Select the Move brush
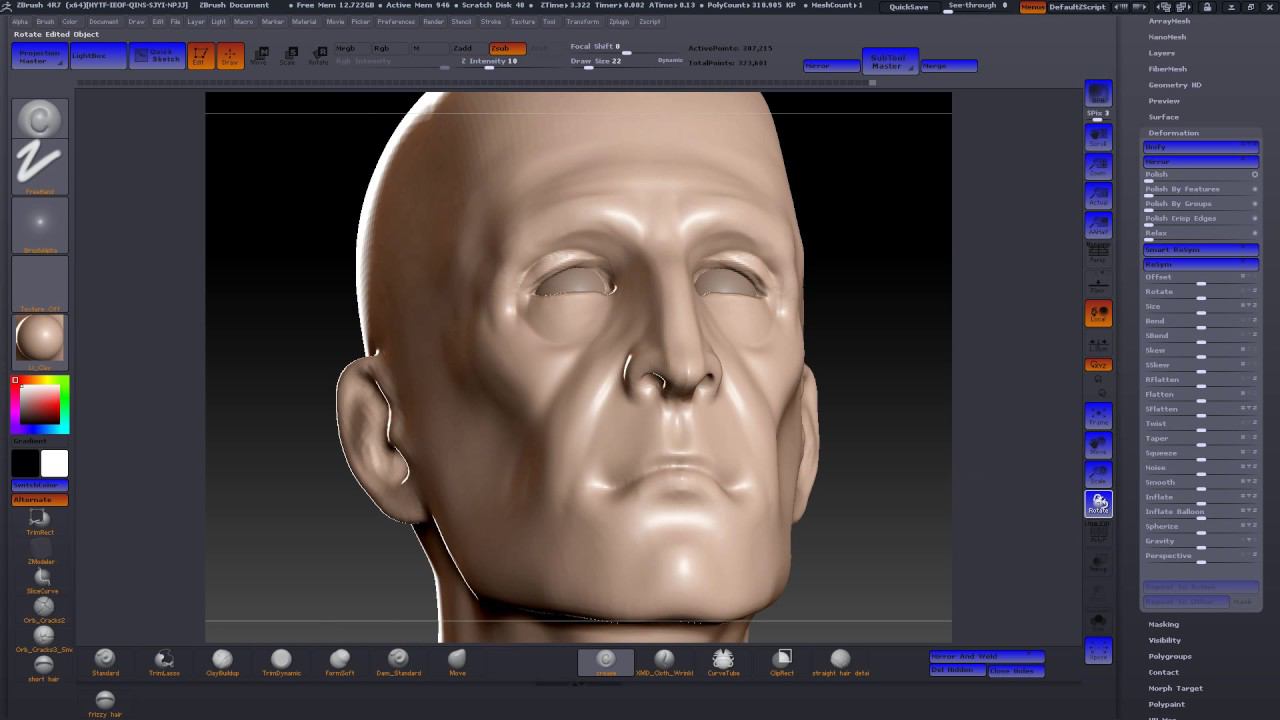 (457, 660)
